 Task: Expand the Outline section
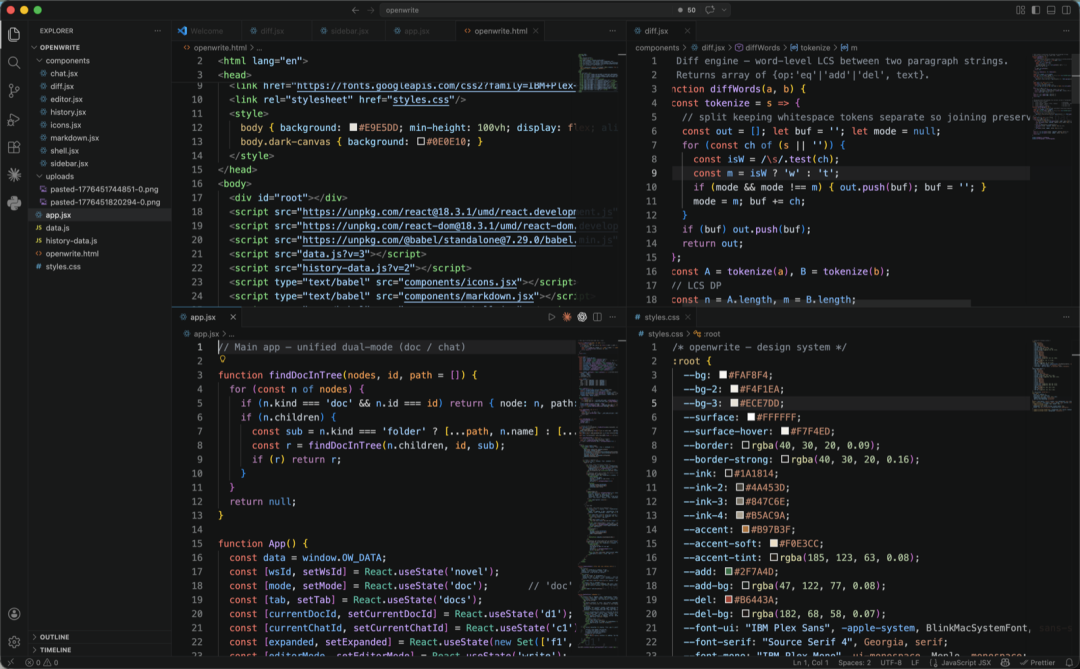[x=54, y=636]
